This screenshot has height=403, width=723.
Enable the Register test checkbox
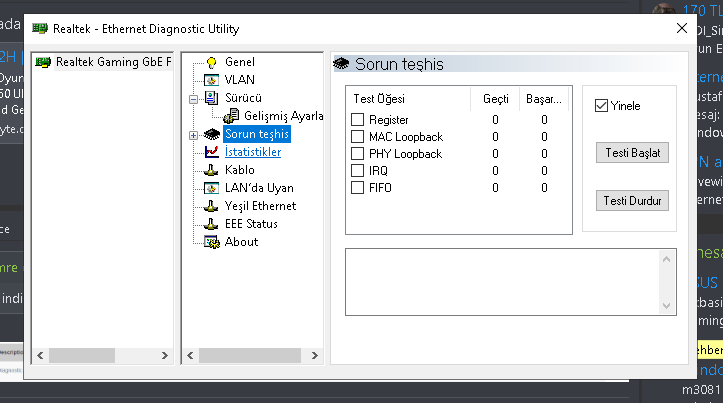click(357, 120)
